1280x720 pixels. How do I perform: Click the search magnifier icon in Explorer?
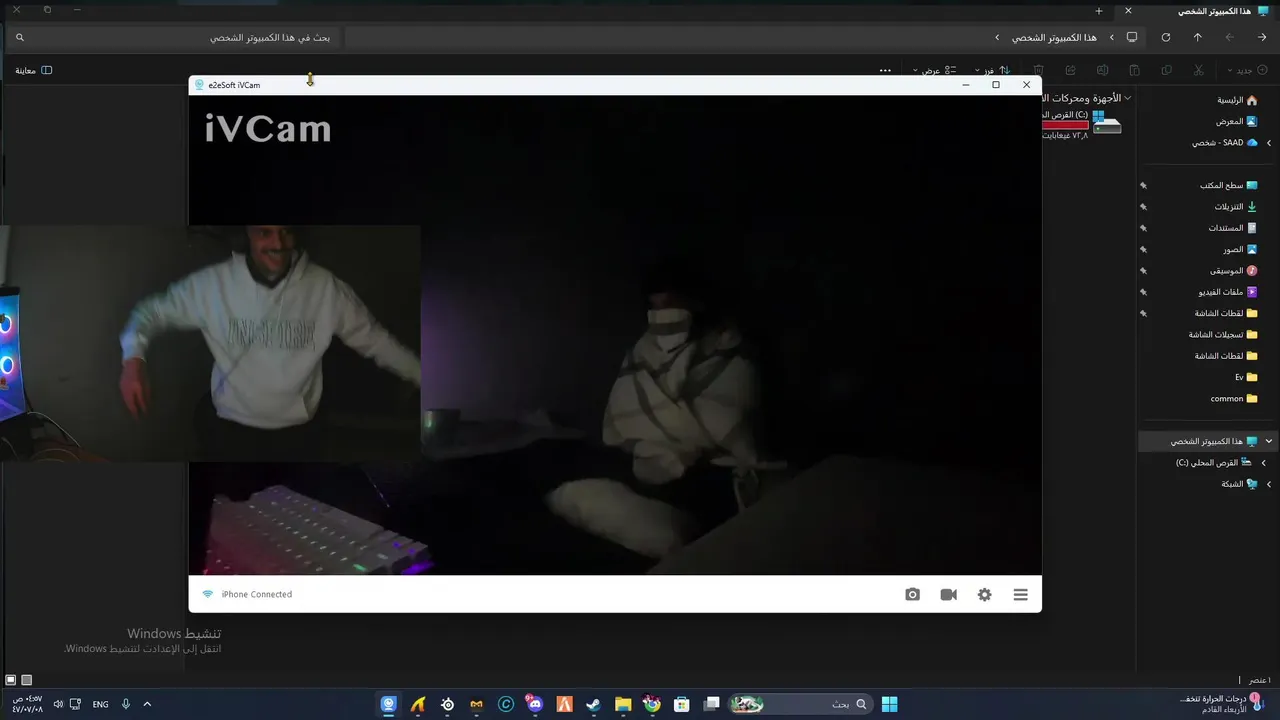point(19,37)
